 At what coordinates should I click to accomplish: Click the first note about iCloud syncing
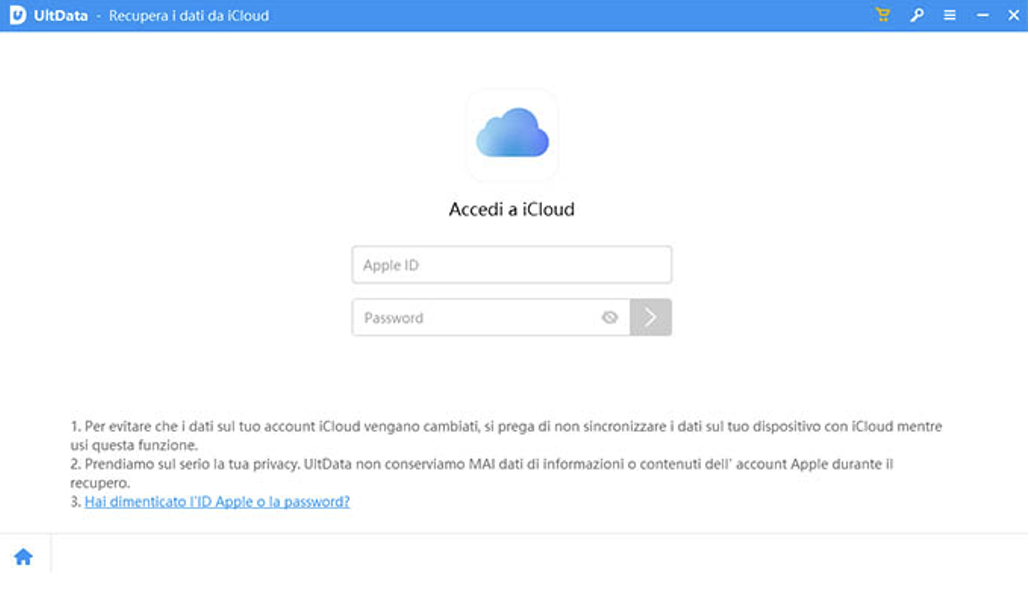(x=505, y=435)
